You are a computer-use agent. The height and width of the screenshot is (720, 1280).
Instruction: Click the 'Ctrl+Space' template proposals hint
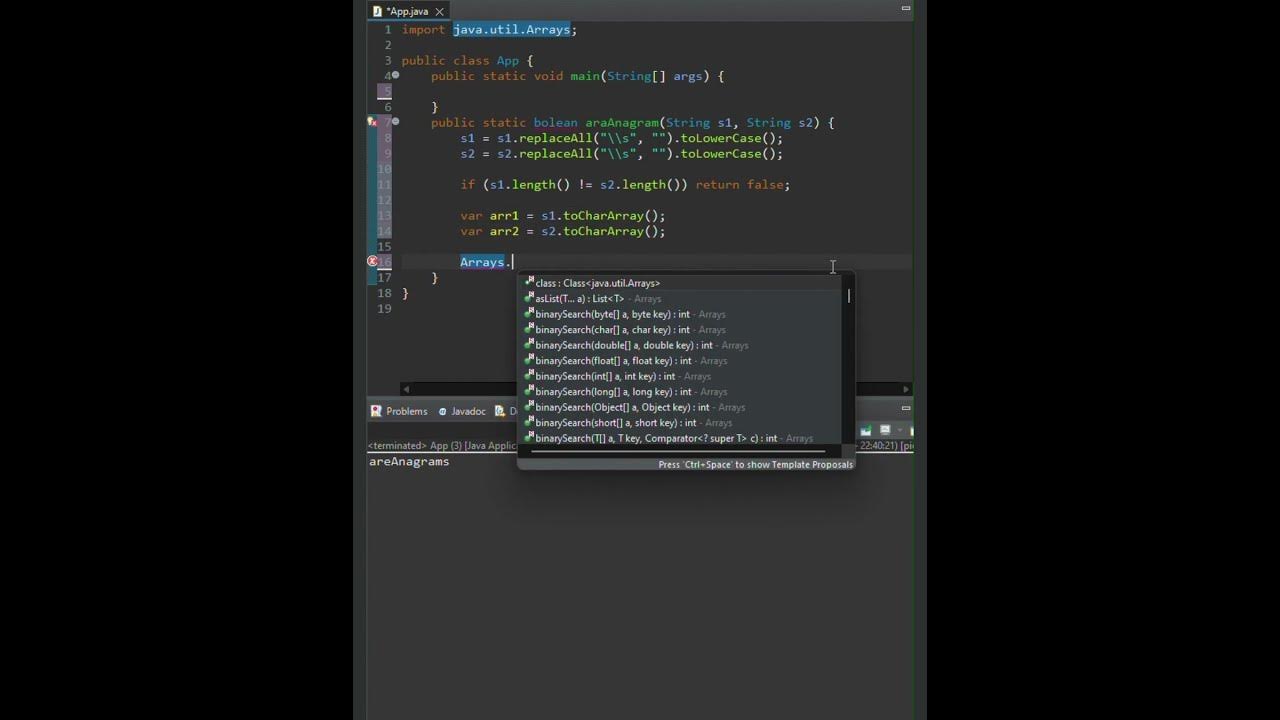[x=756, y=464]
